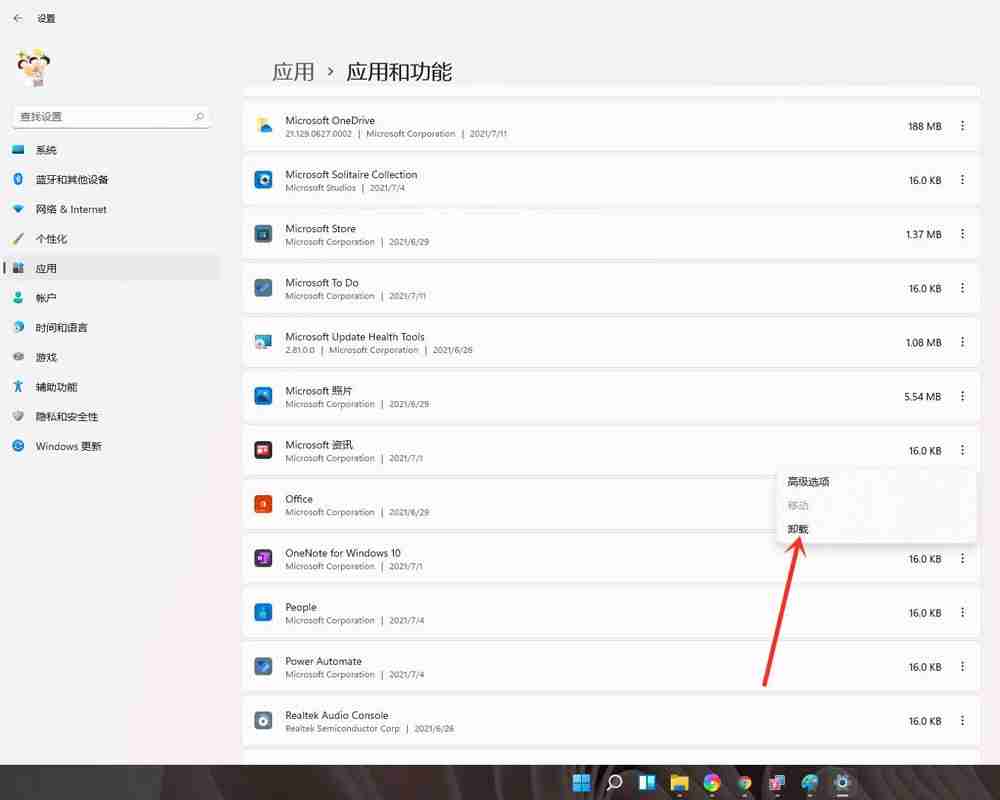This screenshot has width=1000, height=800.
Task: Open more options for Microsoft To Do
Action: (x=963, y=288)
